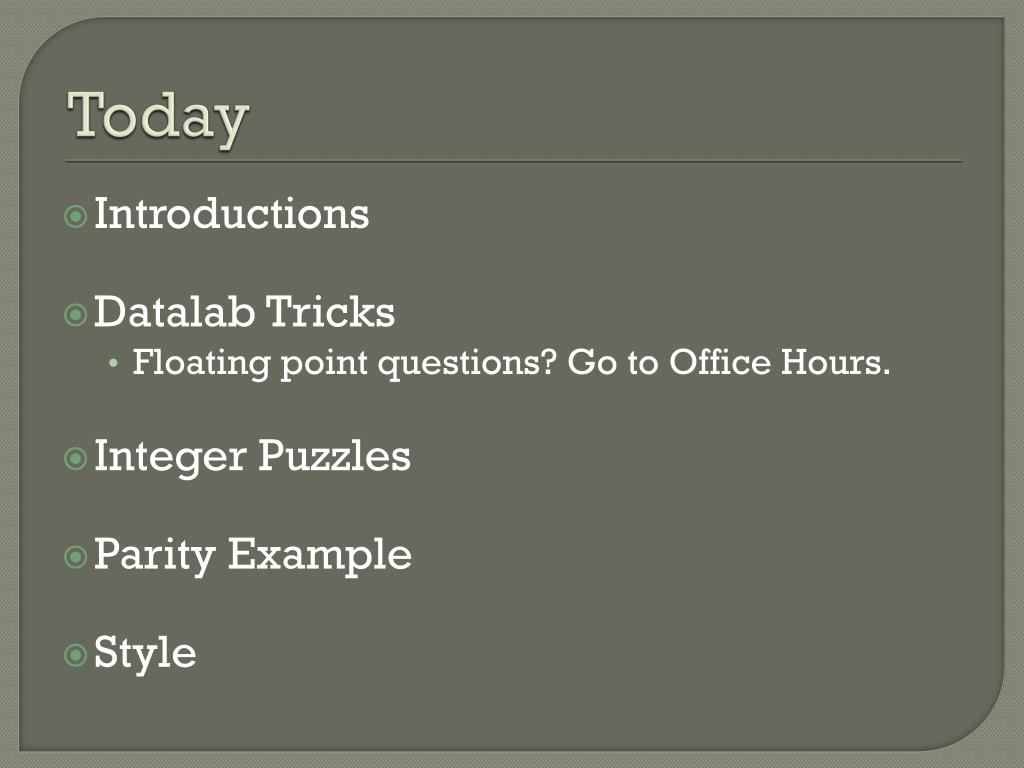Viewport: 1024px width, 768px height.
Task: Select the Style bullet text
Action: tap(145, 653)
